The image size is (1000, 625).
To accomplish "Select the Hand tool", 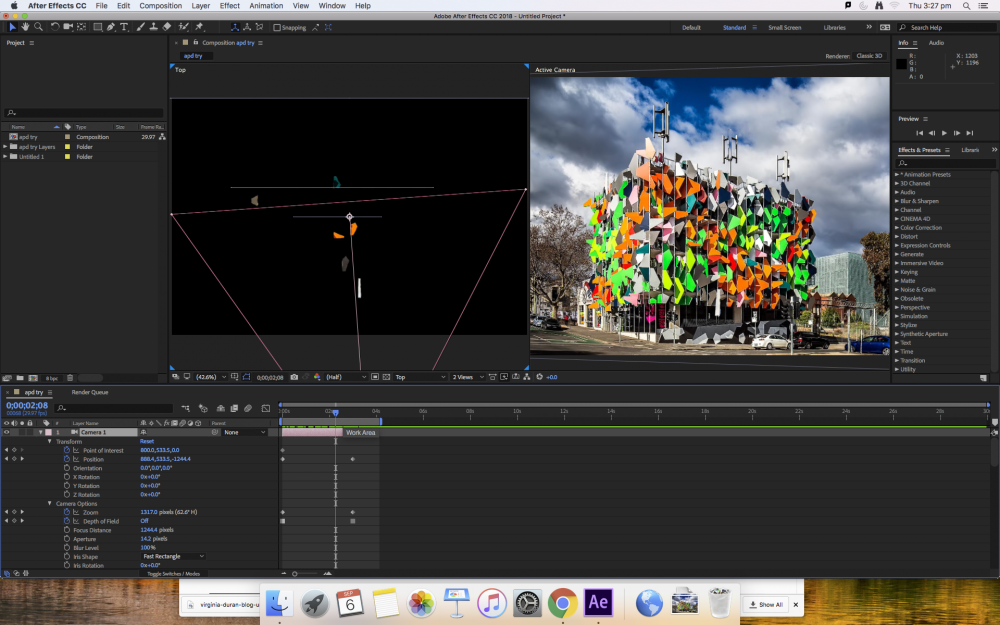I will click(x=25, y=27).
